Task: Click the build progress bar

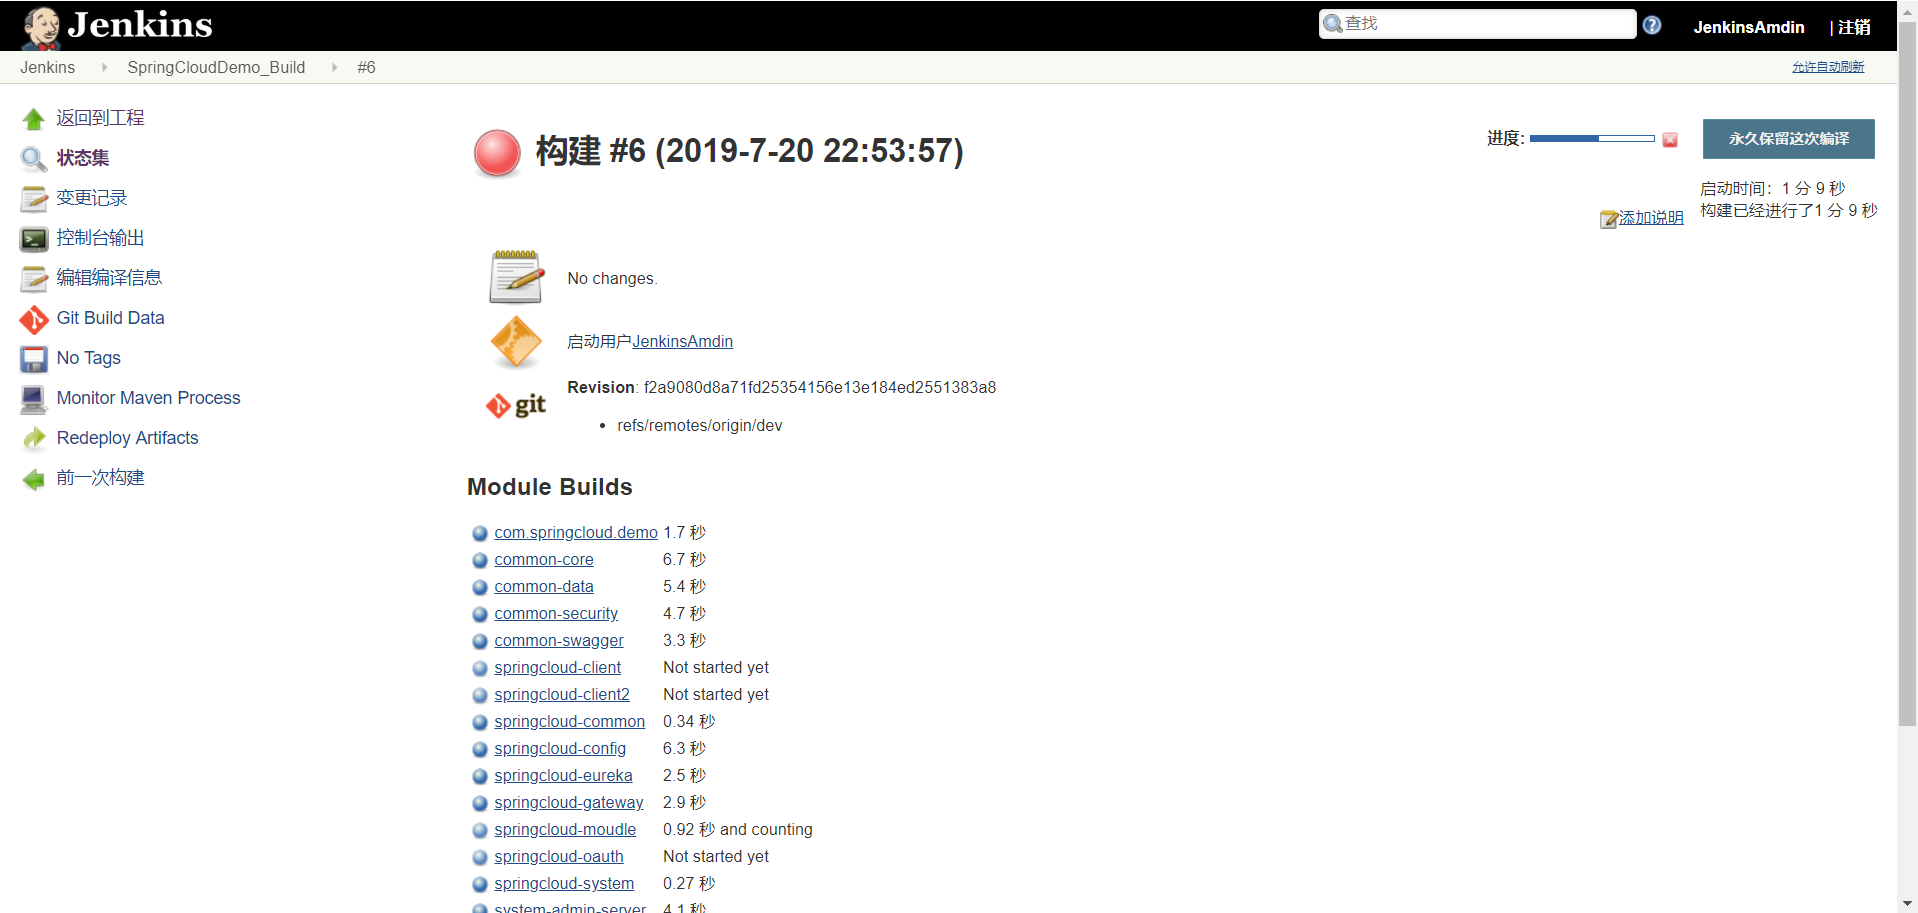Action: [x=1592, y=139]
